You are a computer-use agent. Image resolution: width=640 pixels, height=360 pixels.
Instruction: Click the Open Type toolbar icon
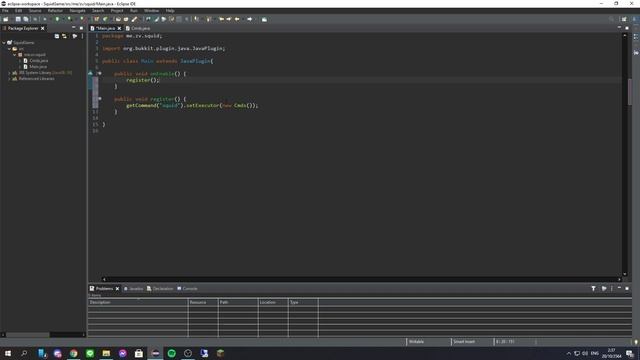(118, 19)
